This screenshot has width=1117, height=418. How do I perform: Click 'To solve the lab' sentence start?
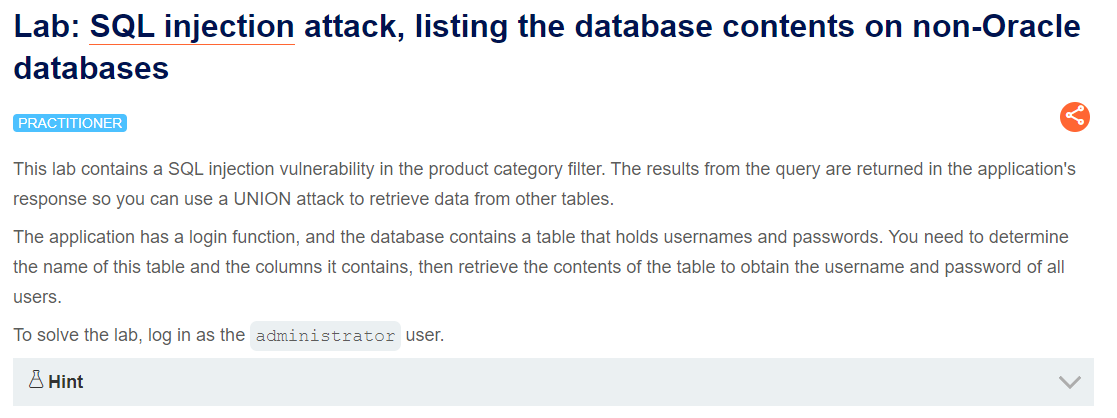(x=78, y=335)
